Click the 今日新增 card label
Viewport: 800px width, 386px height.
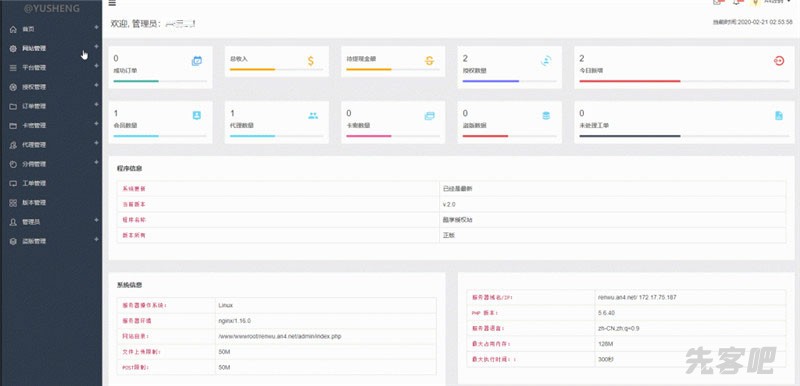(591, 70)
